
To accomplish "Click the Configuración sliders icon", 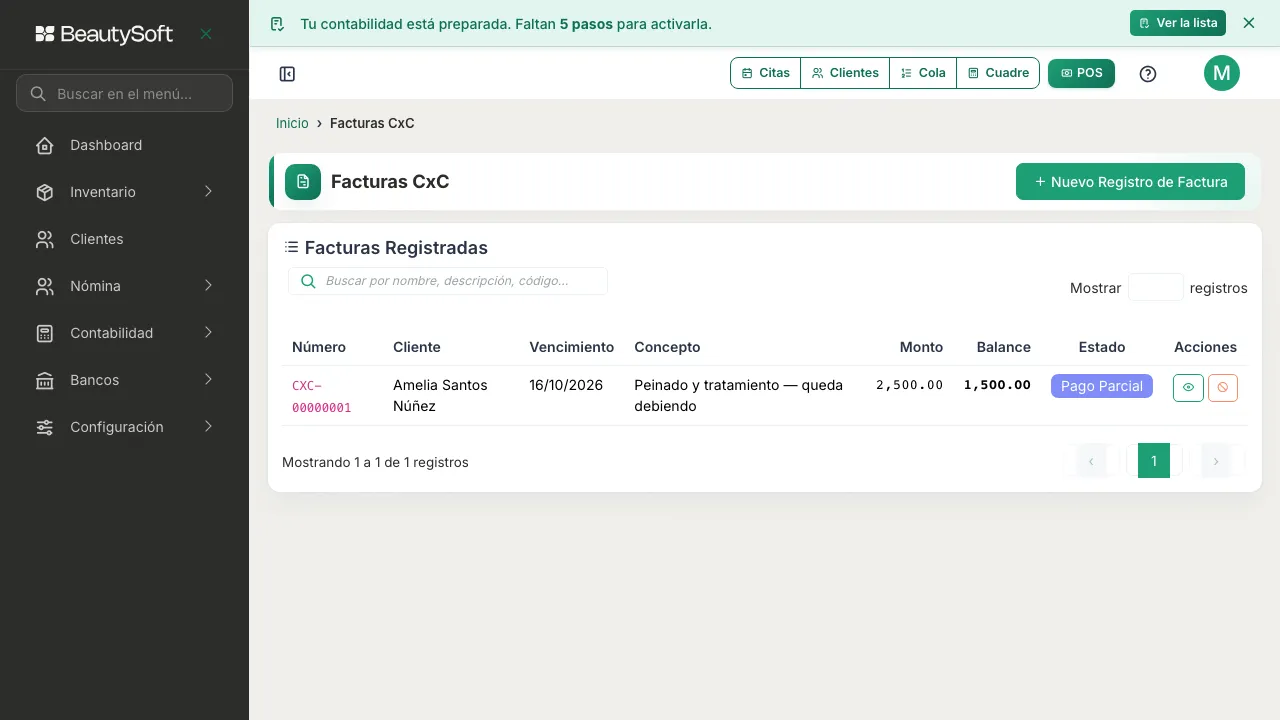I will (x=45, y=427).
